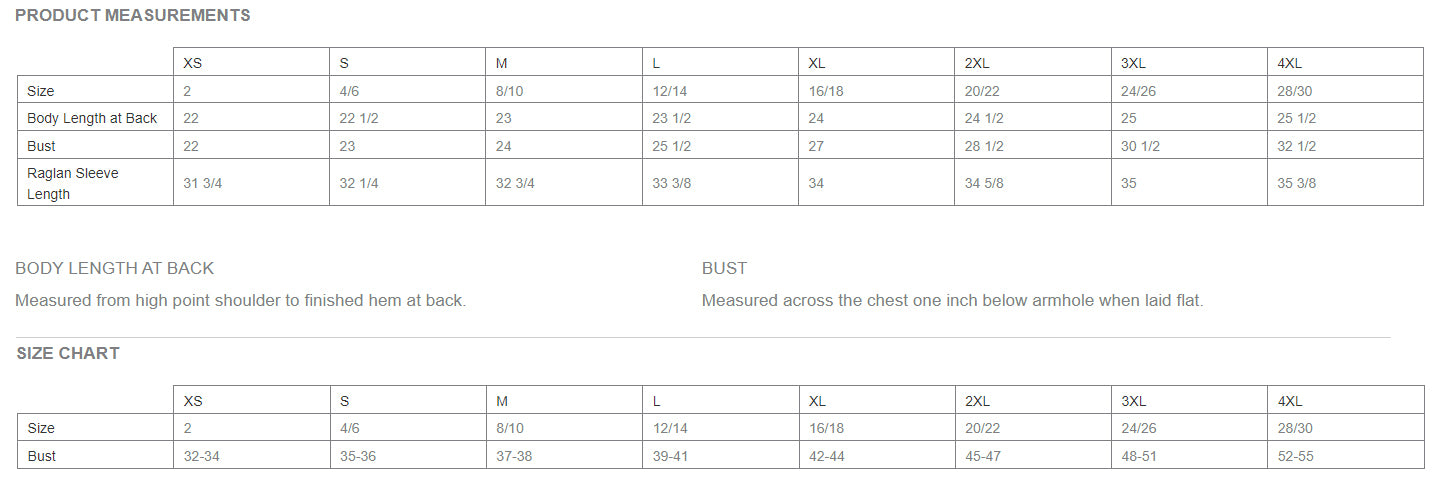Click the 30 1/2 bust measurement cell
This screenshot has width=1453, height=498.
tap(1140, 146)
